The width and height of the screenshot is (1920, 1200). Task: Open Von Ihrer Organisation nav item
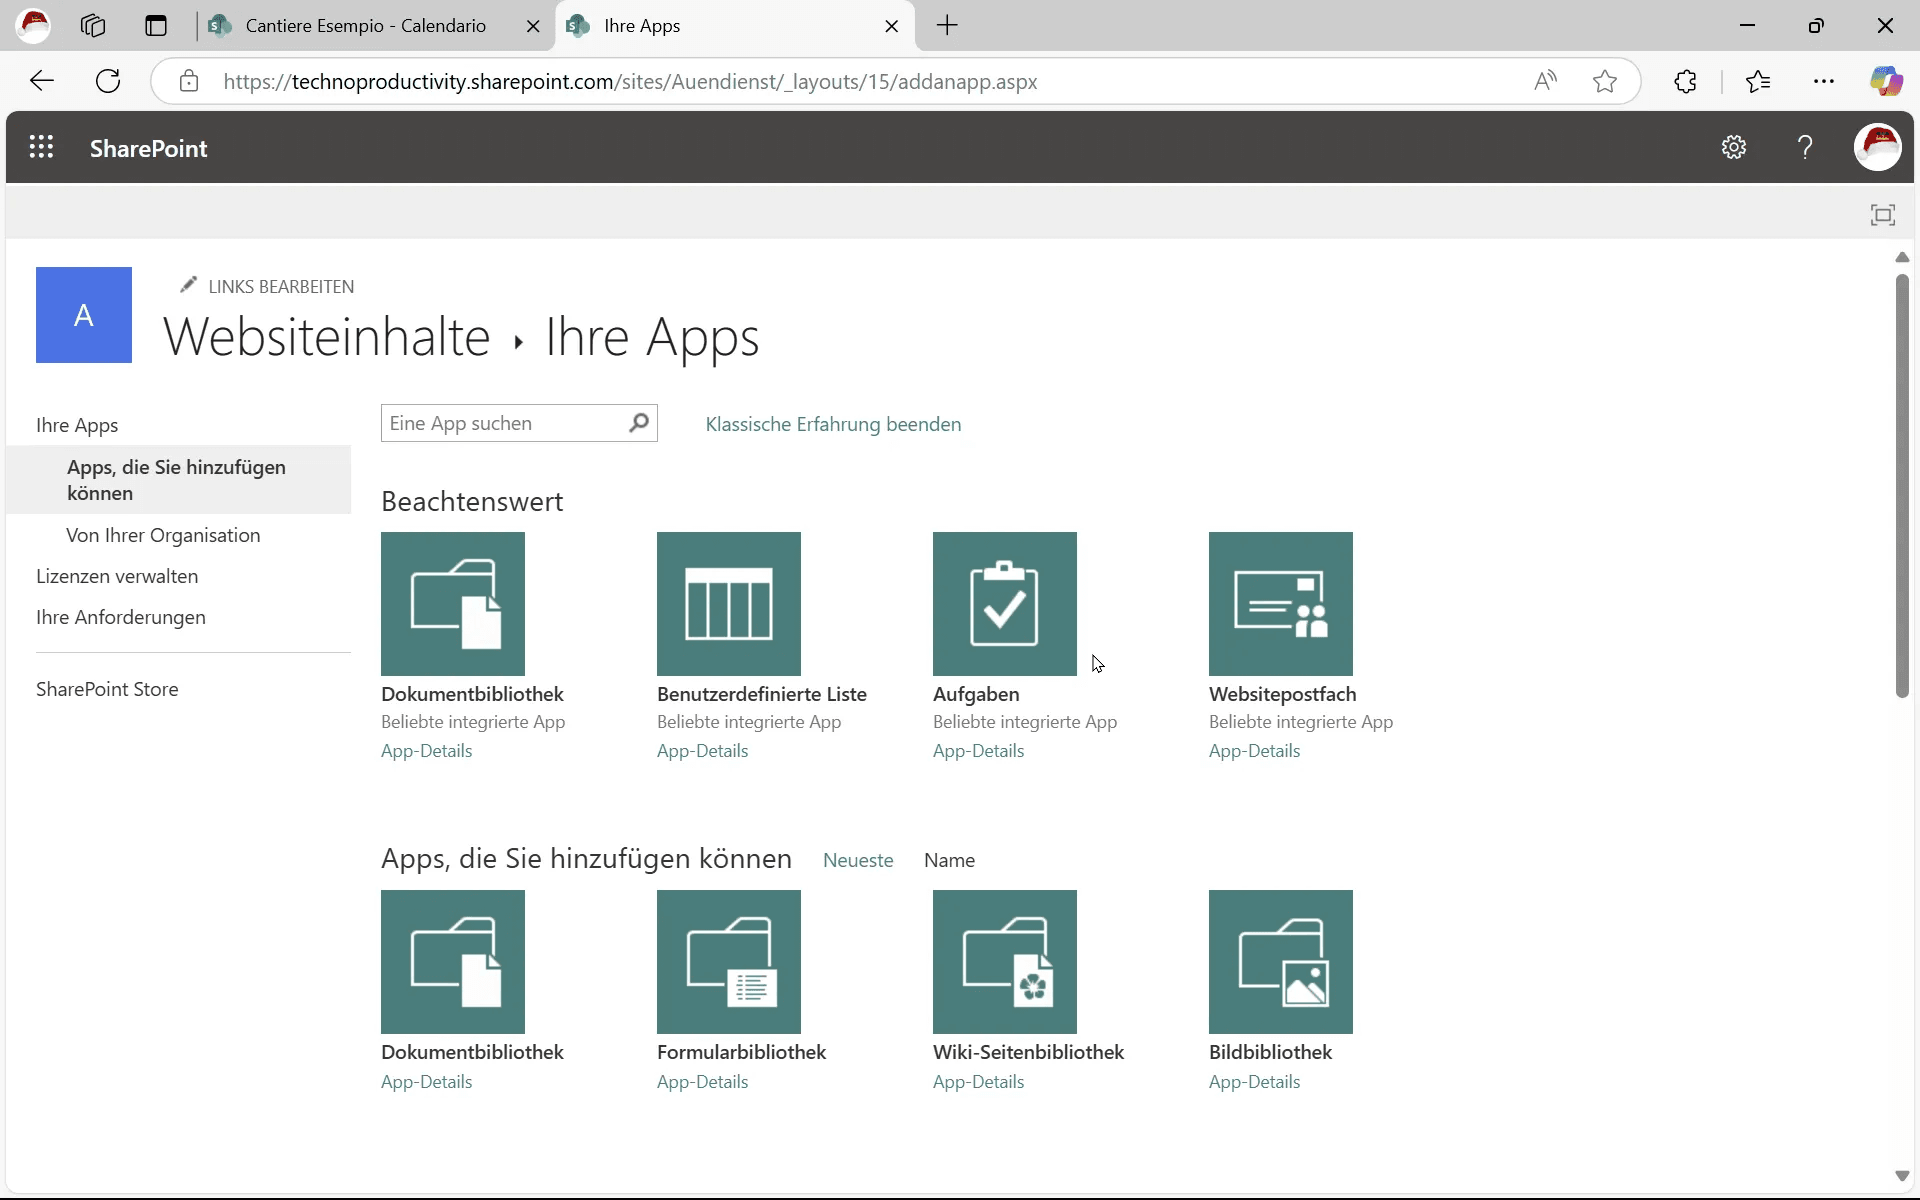[163, 535]
